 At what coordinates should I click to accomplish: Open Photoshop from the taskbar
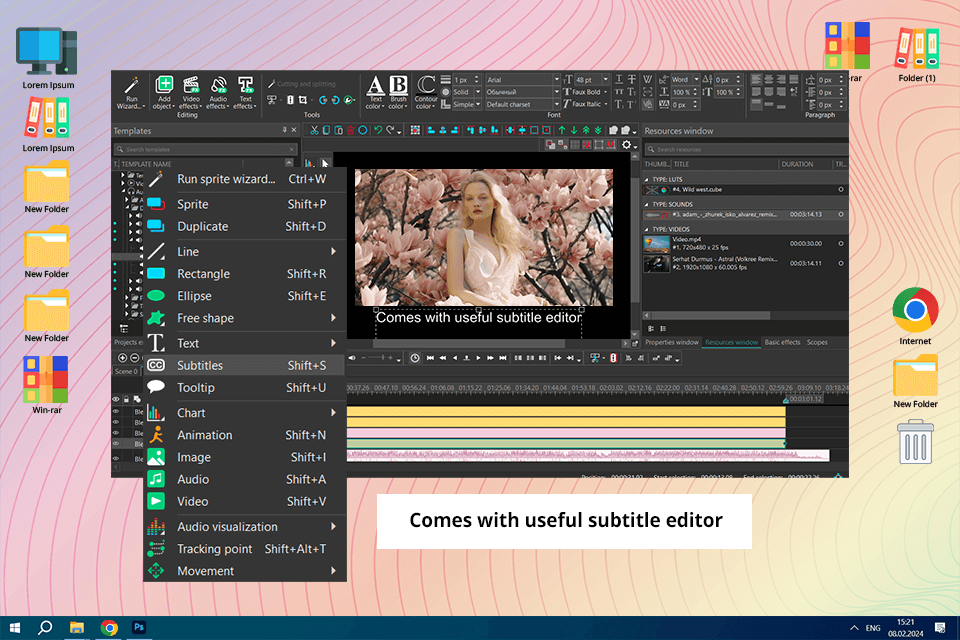(x=139, y=627)
